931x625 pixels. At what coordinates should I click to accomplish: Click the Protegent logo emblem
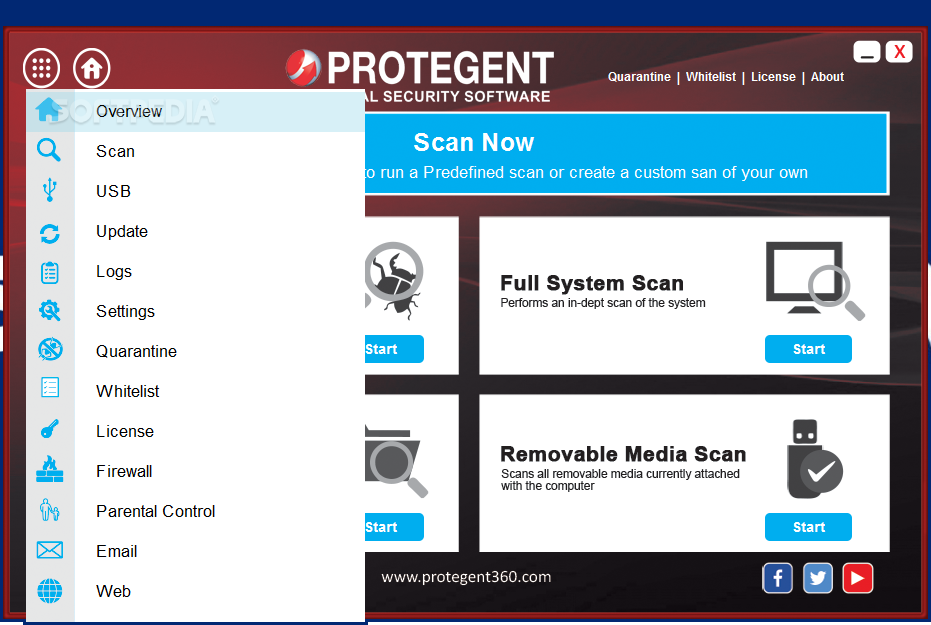pyautogui.click(x=303, y=67)
